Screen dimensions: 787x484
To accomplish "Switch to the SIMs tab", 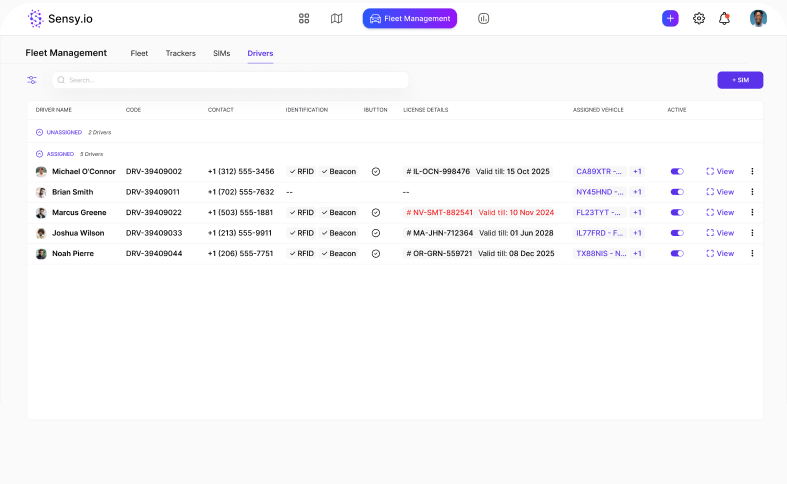I will pyautogui.click(x=221, y=53).
